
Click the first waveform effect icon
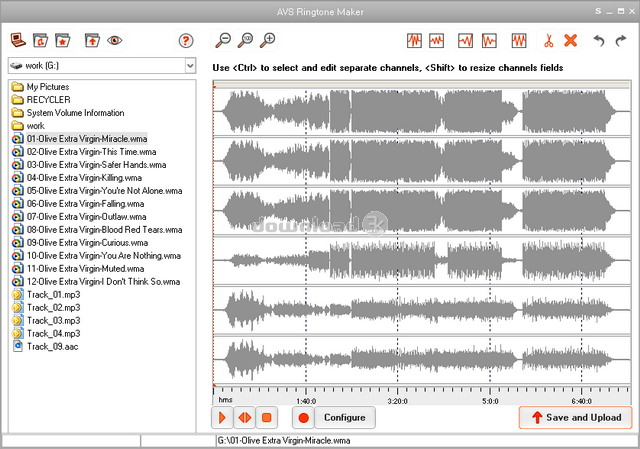tap(414, 40)
